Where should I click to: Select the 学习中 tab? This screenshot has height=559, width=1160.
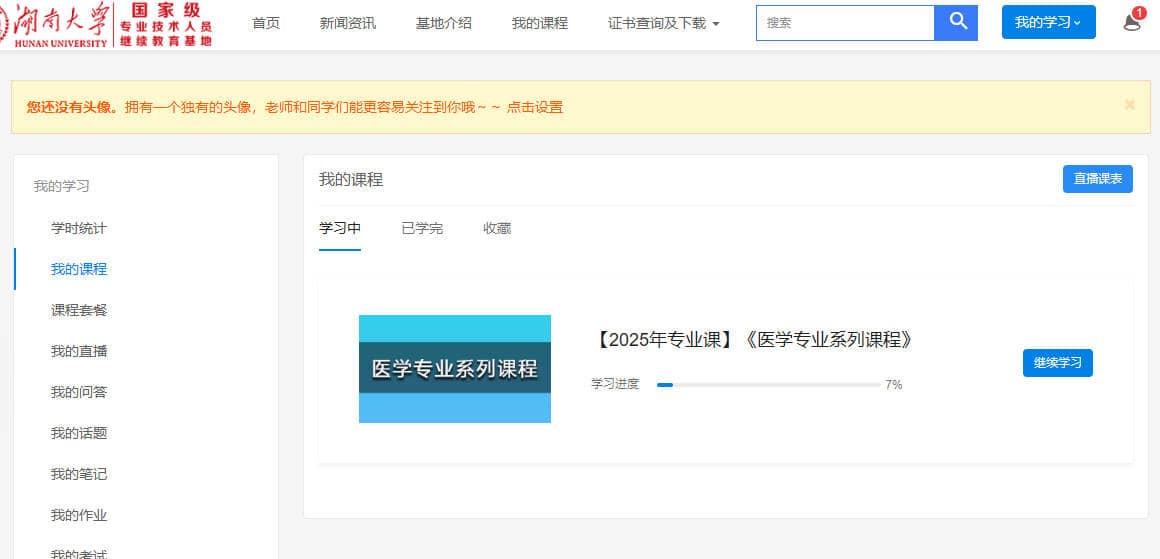click(x=340, y=229)
